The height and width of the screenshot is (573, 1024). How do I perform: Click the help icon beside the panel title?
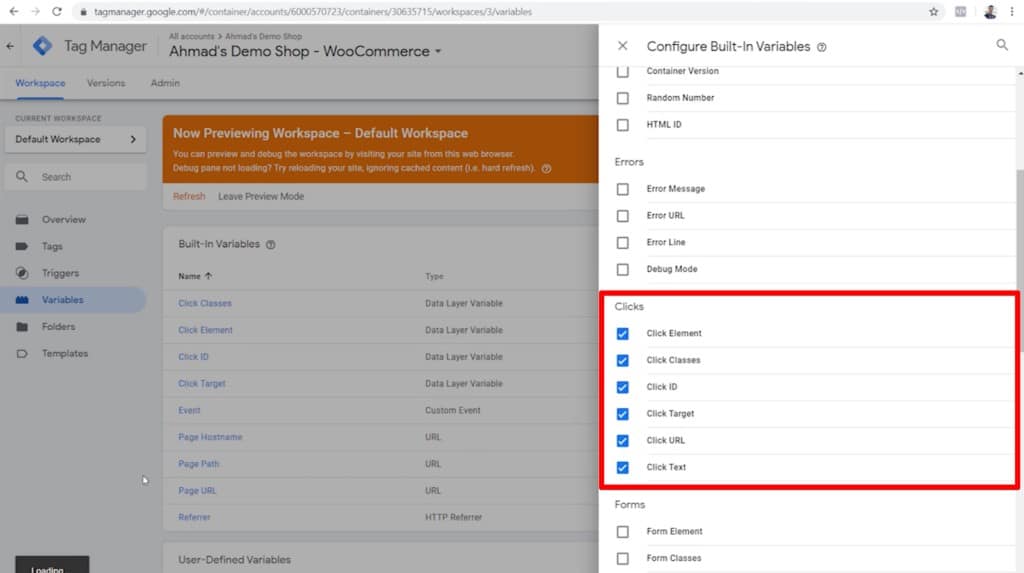tap(821, 47)
